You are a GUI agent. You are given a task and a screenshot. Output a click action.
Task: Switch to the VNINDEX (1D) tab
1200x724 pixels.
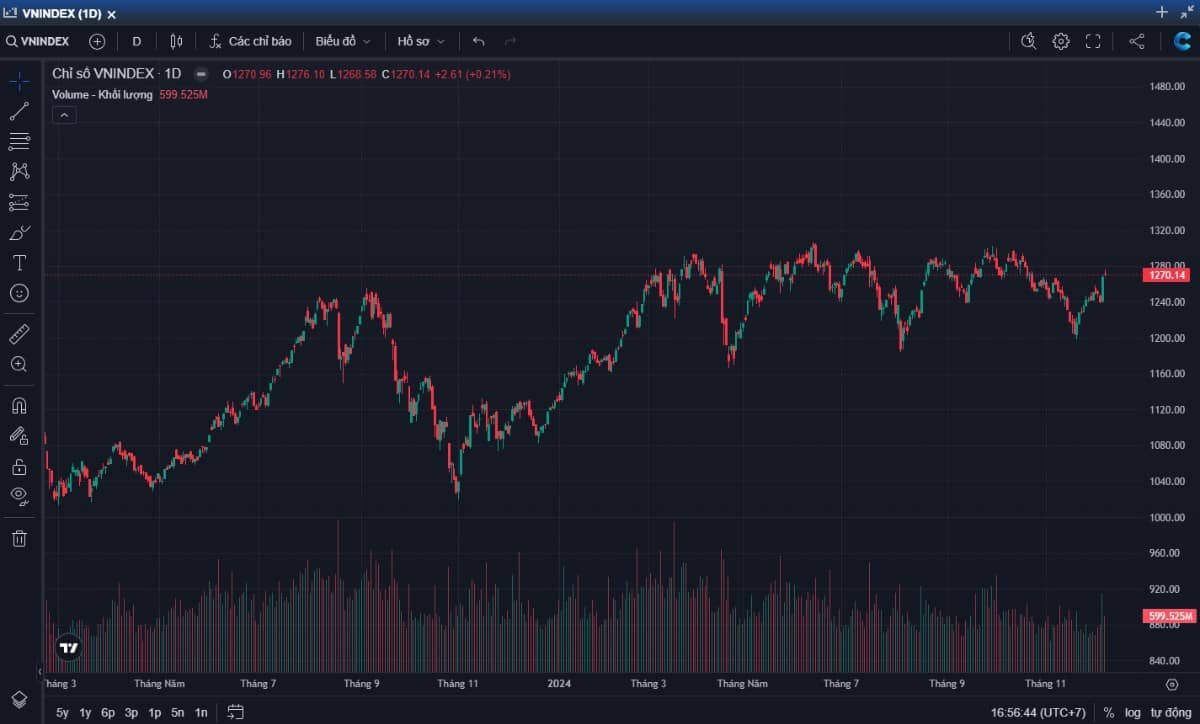coord(61,14)
